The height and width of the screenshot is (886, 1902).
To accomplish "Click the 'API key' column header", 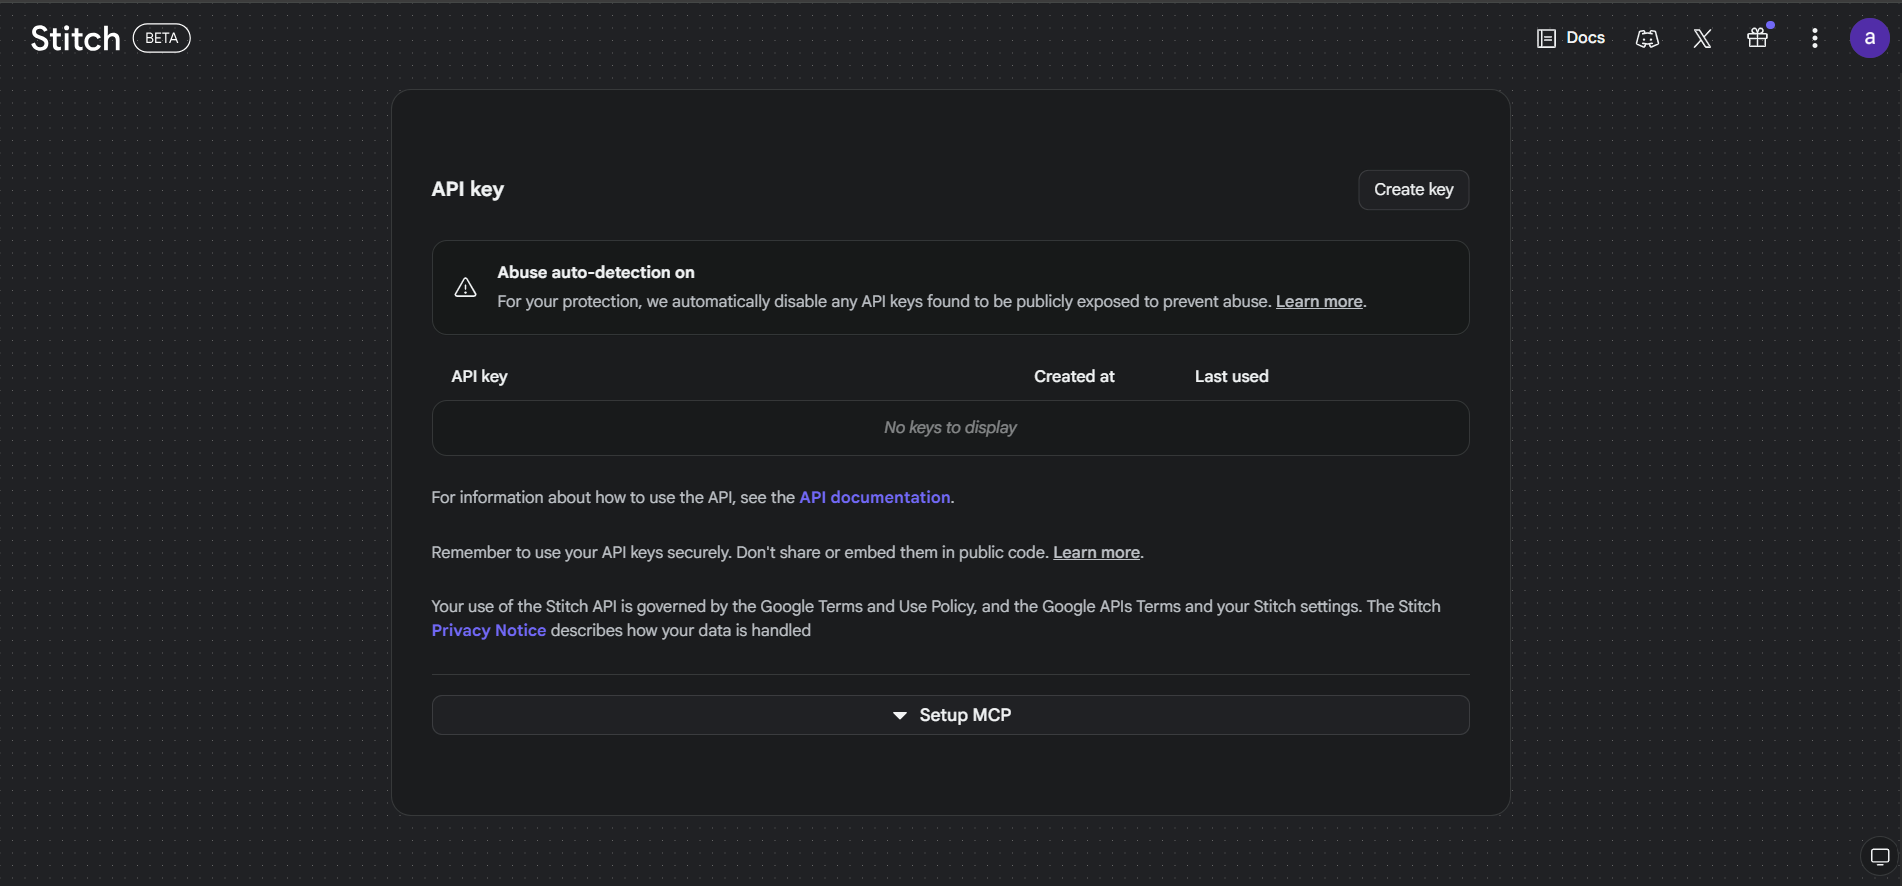I will pos(479,376).
